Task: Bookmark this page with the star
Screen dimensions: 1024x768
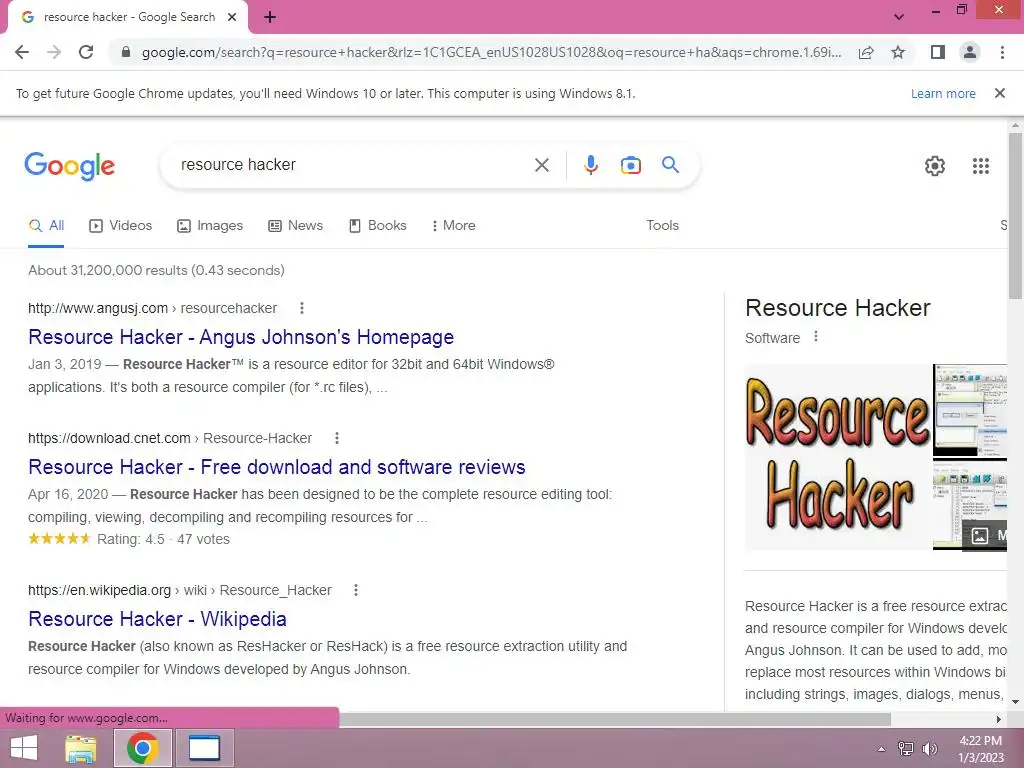Action: tap(898, 52)
